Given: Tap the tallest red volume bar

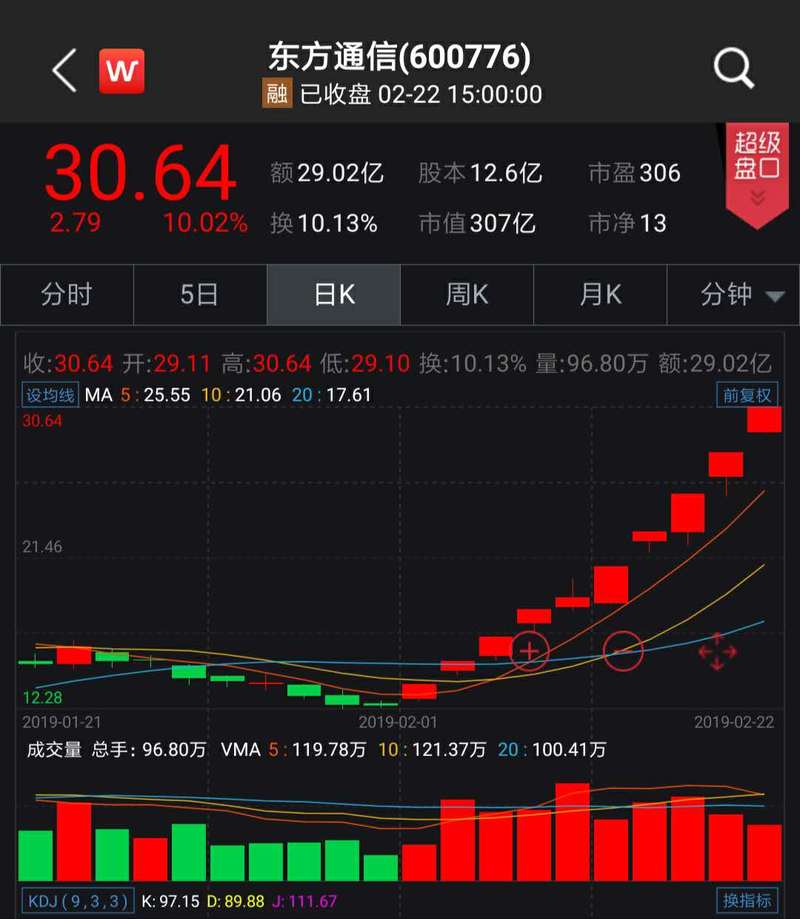Looking at the screenshot, I should point(572,832).
